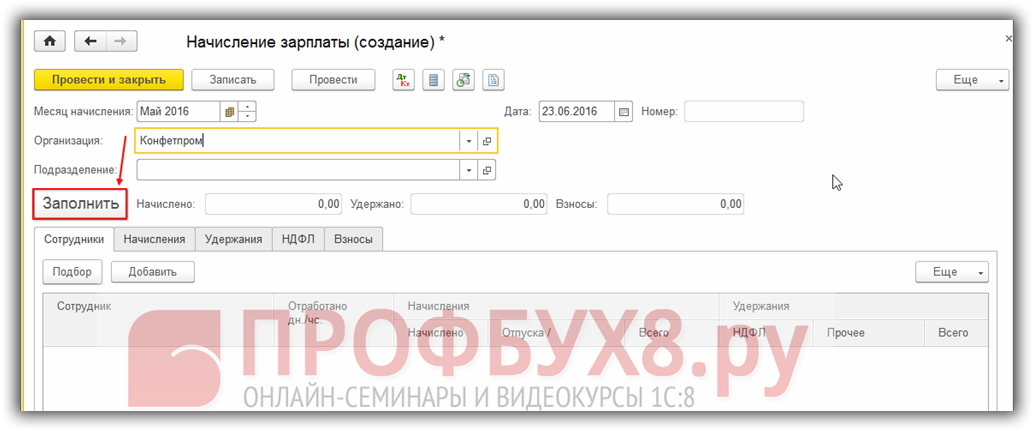Open the Еще menu above the table

point(952,272)
